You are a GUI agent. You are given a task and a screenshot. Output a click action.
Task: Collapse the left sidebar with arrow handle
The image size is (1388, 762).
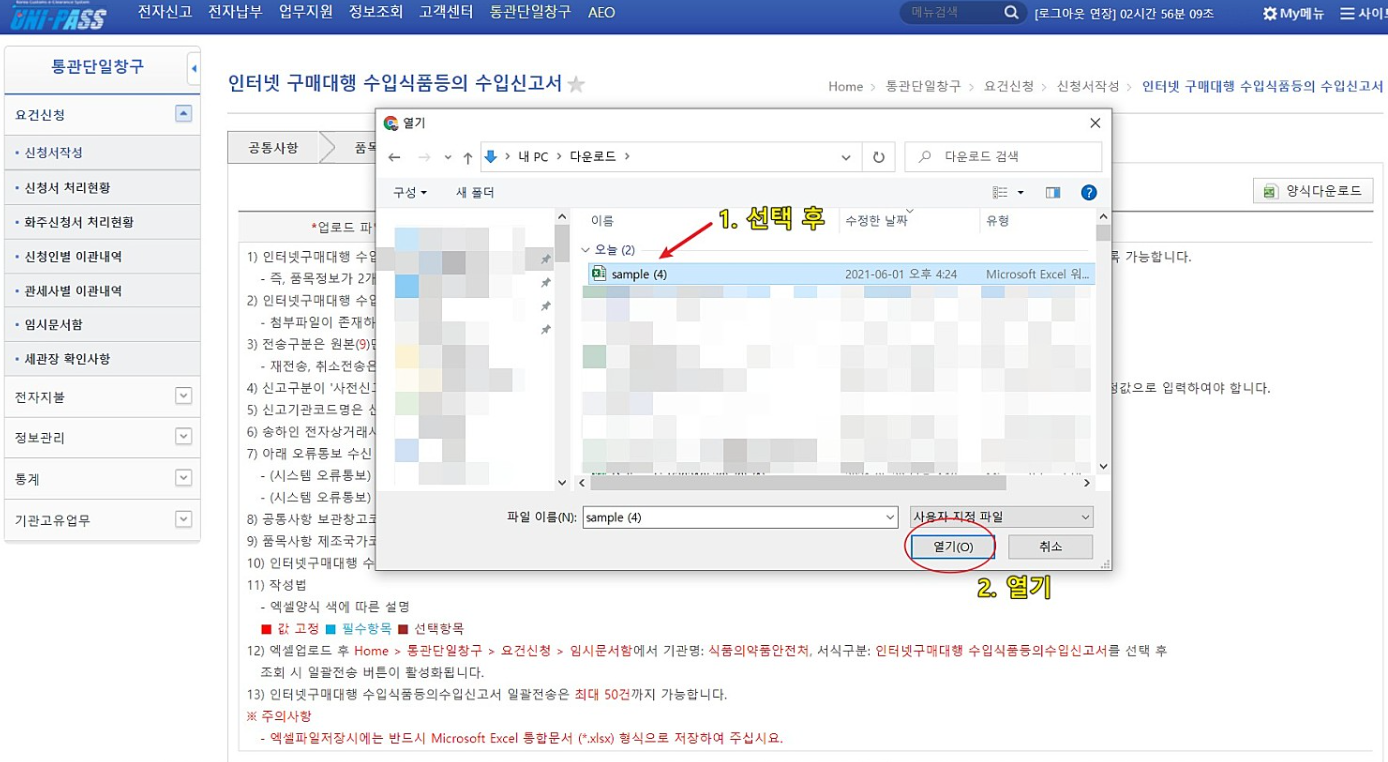[194, 69]
